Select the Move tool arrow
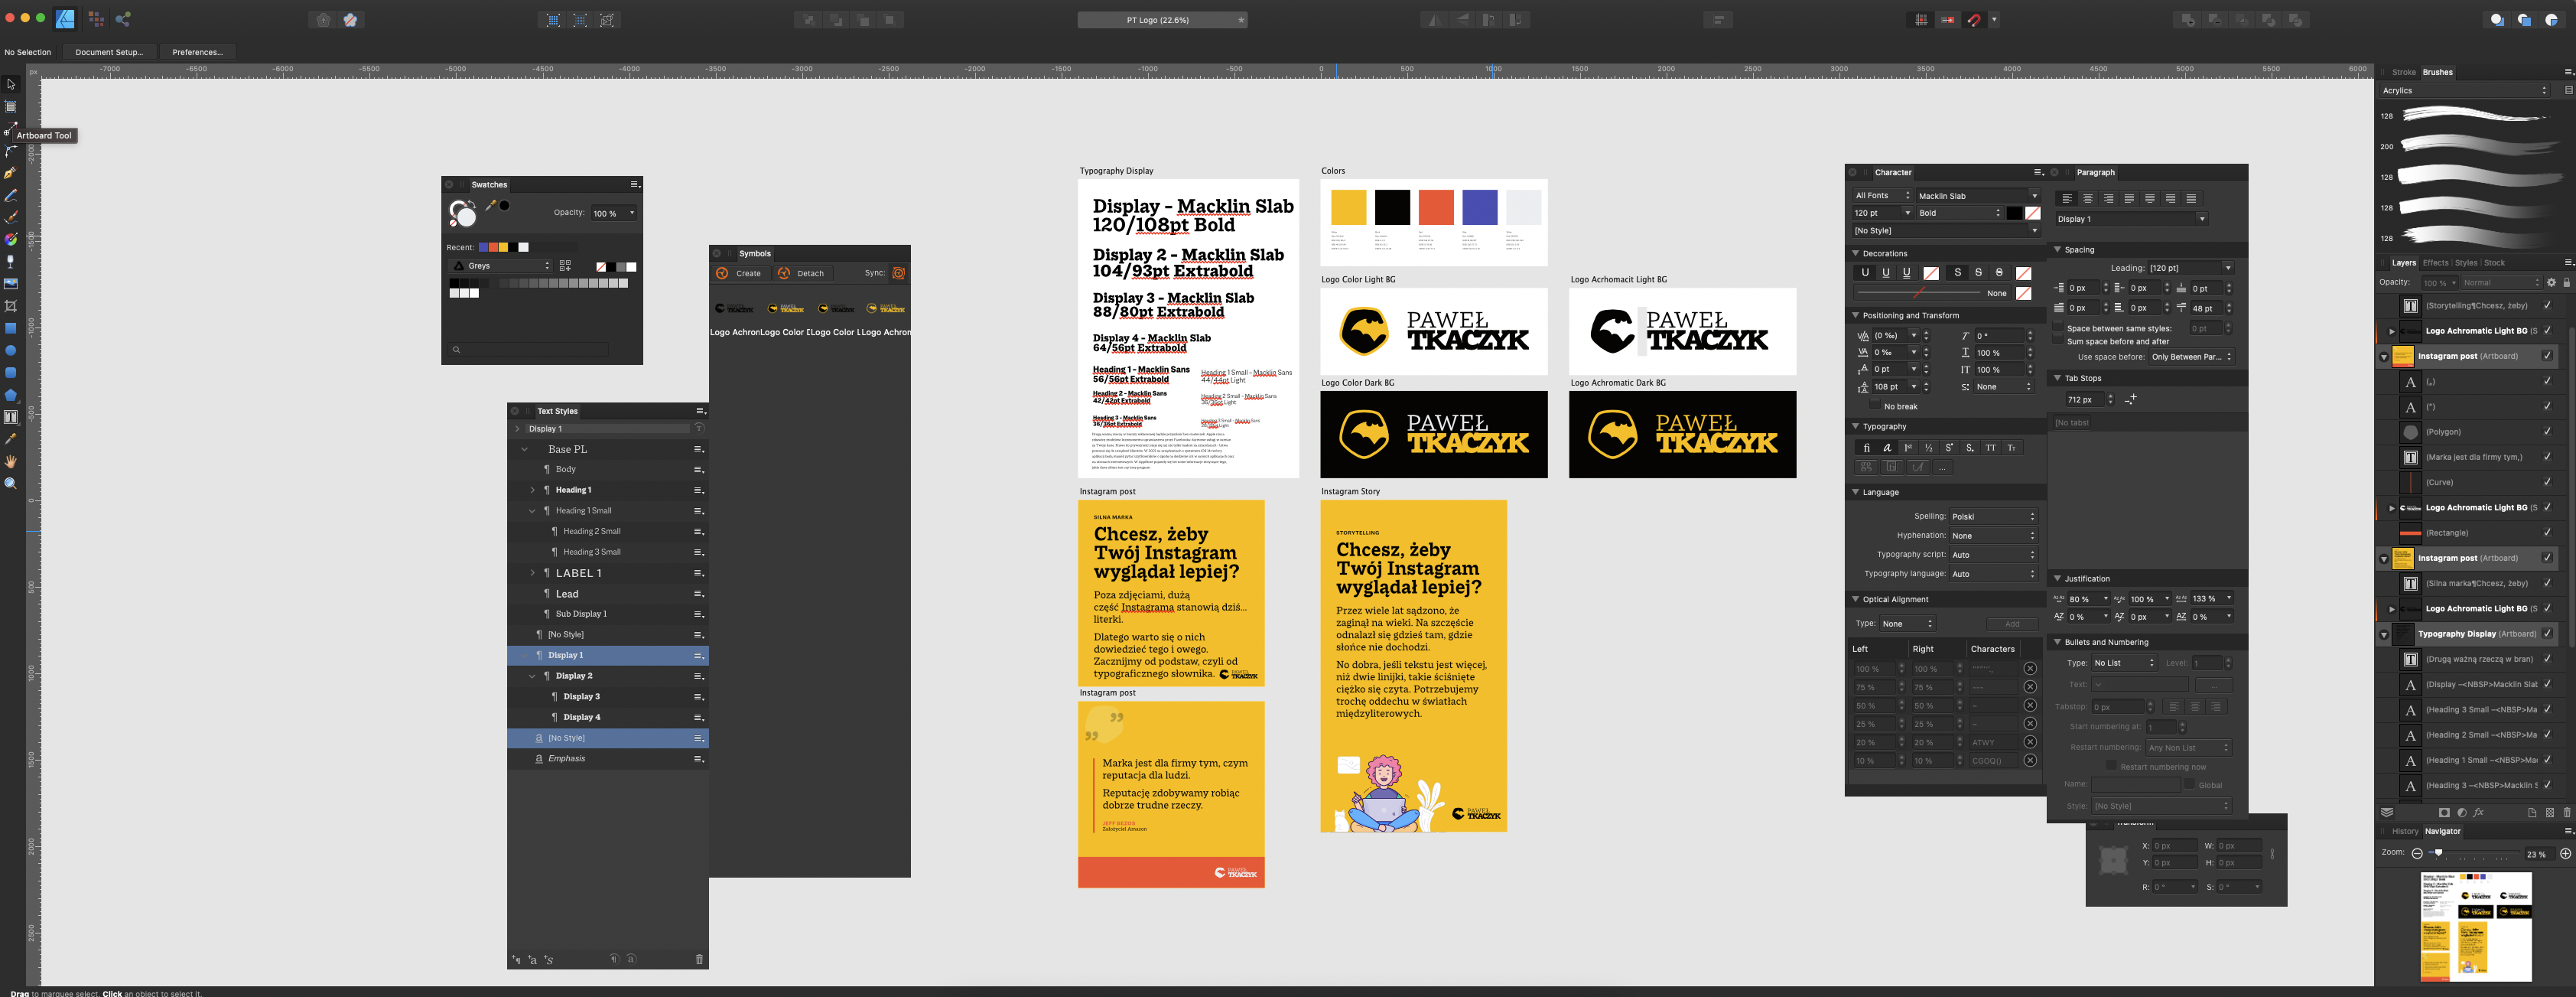2576x997 pixels. 11,84
